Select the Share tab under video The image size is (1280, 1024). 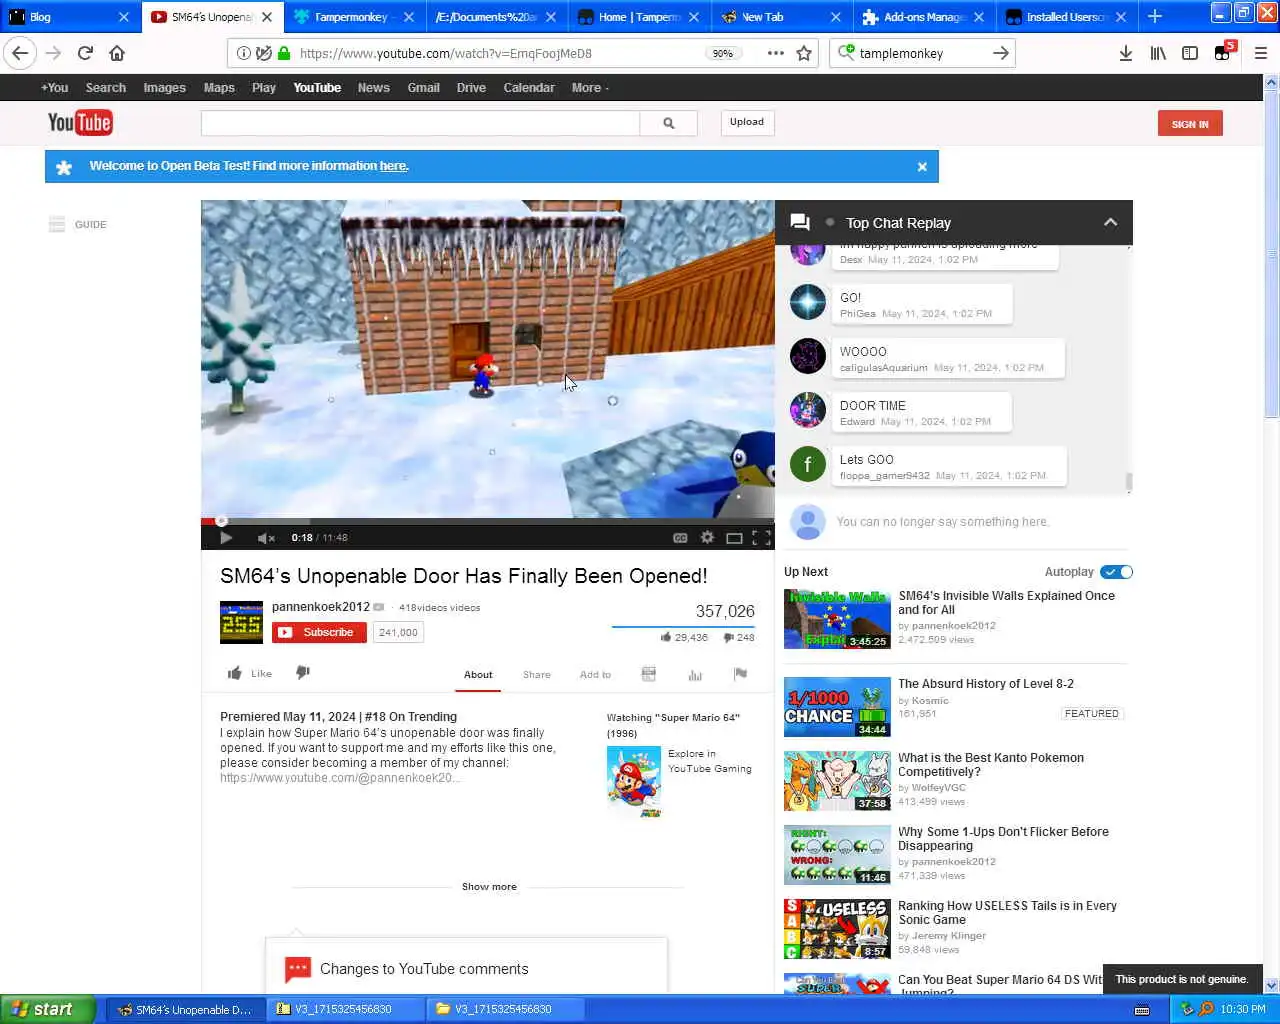(x=537, y=675)
